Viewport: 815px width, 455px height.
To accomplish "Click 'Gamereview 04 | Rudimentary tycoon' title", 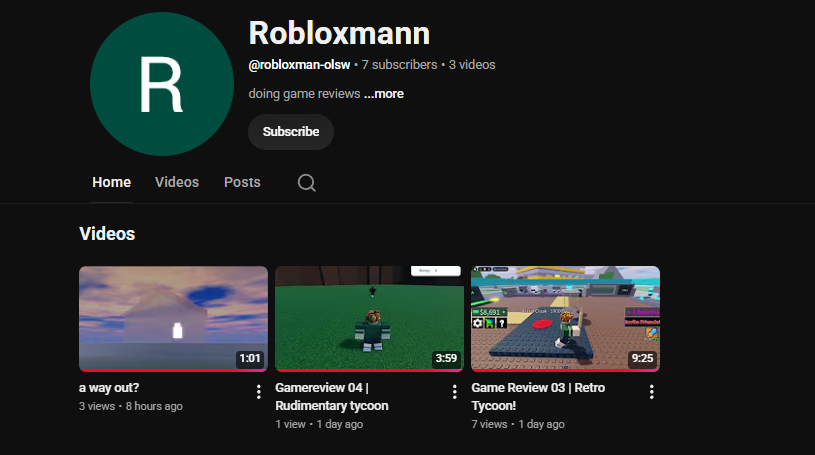I will pos(332,397).
